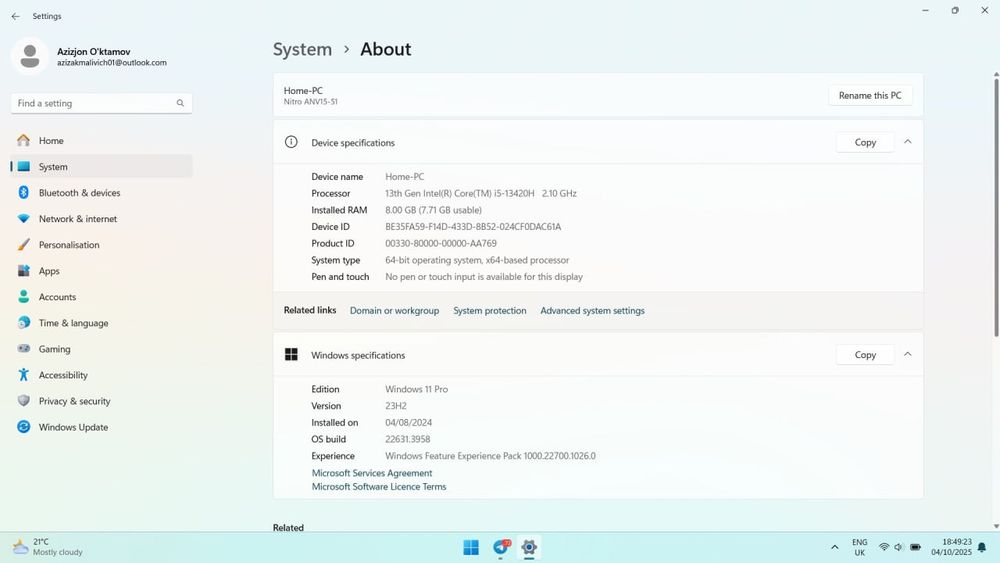Click the Installed RAM value 8.00 GB
1000x563 pixels.
pos(433,210)
